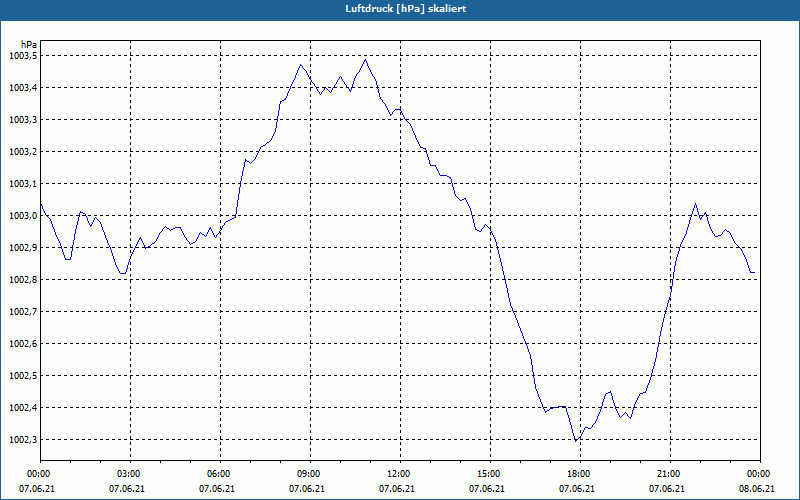Click the 1002,8 axis value
The width and height of the screenshot is (800, 500).
tap(23, 280)
